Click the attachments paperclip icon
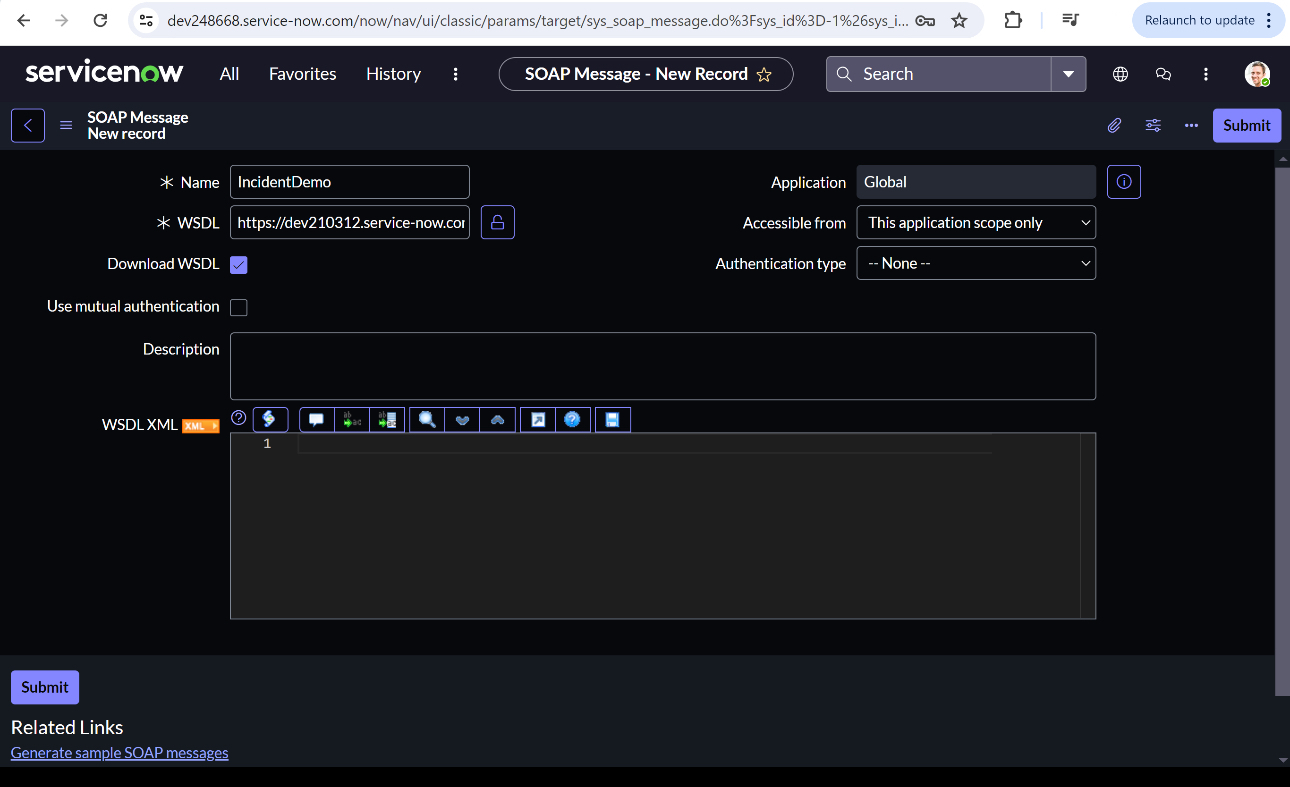 [x=1114, y=125]
